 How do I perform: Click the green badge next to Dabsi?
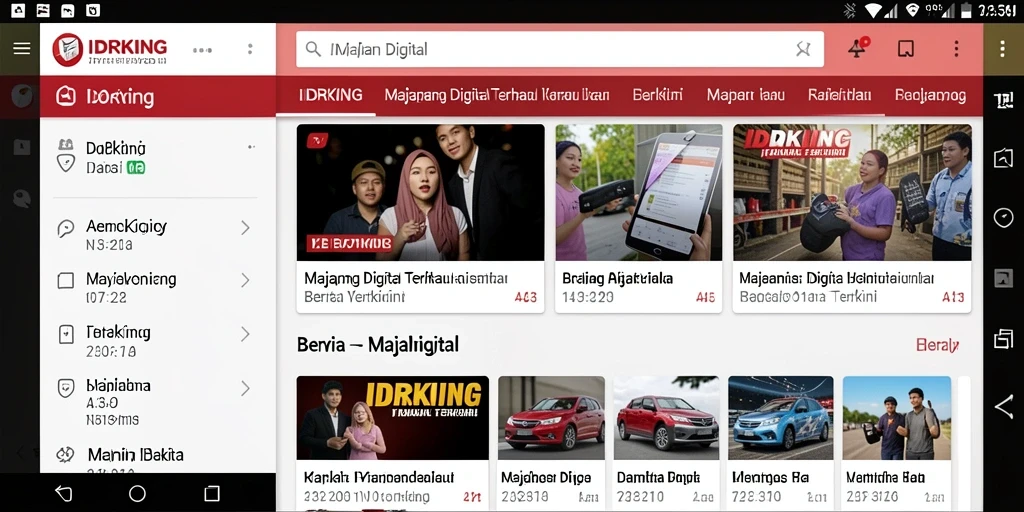click(x=136, y=168)
